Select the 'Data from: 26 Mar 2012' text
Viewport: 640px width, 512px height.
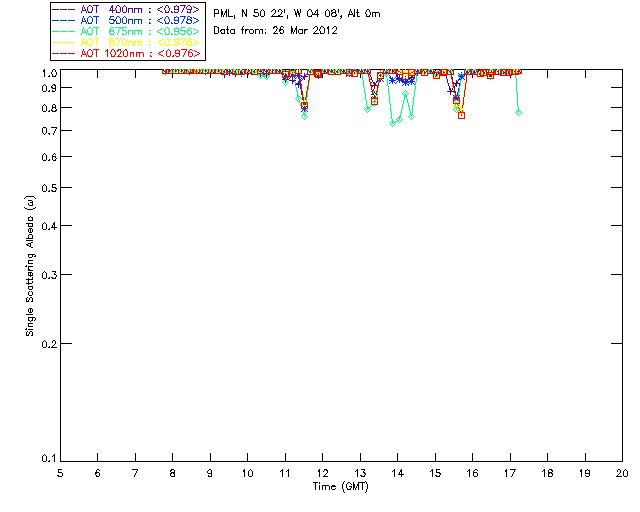click(x=275, y=31)
